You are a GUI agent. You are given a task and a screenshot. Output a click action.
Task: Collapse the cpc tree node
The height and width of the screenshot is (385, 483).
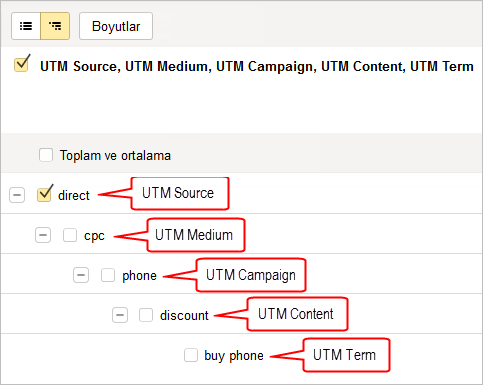click(43, 235)
